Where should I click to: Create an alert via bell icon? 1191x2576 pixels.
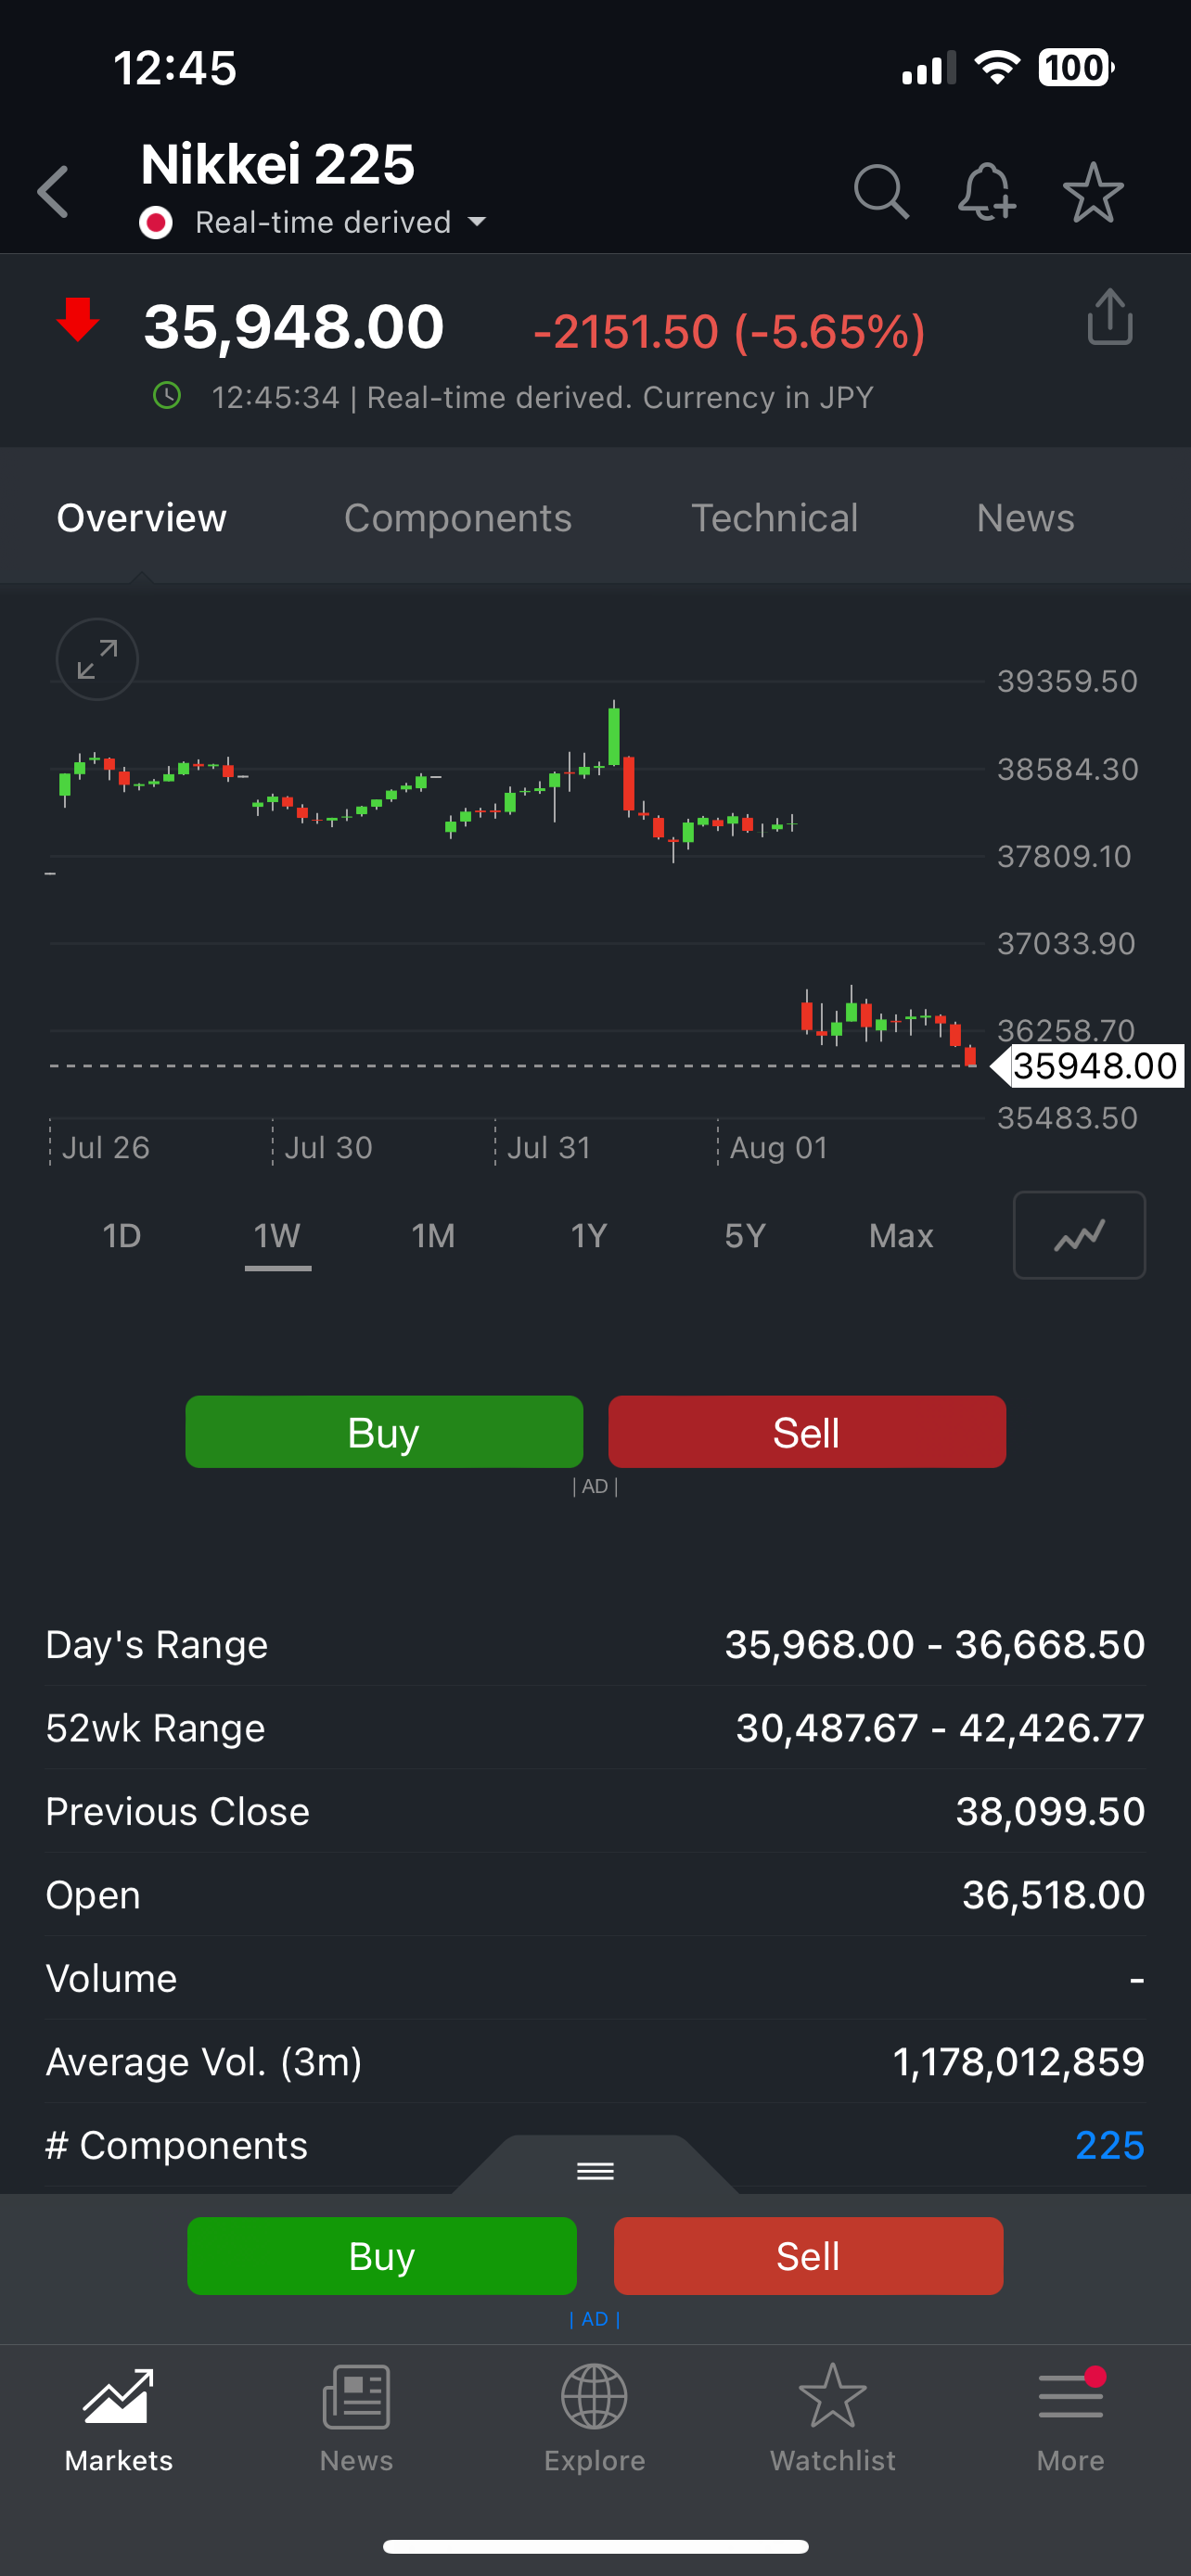pos(987,191)
